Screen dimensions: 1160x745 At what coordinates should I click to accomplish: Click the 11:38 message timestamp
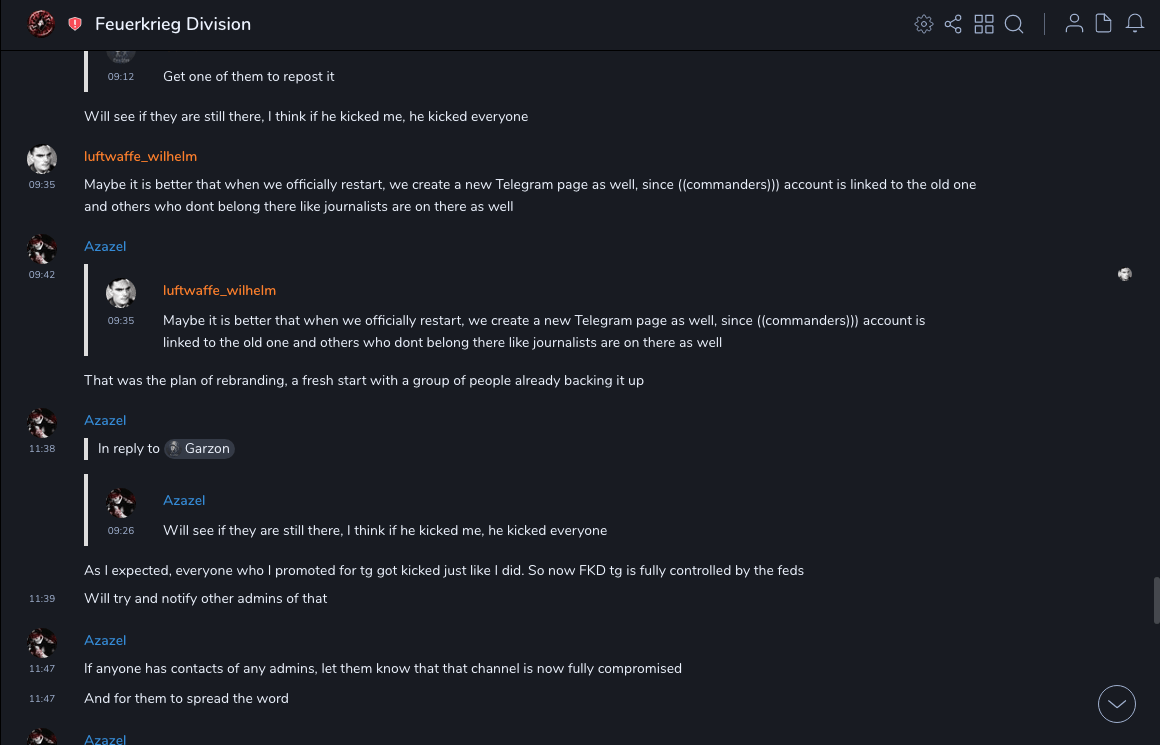pos(42,449)
